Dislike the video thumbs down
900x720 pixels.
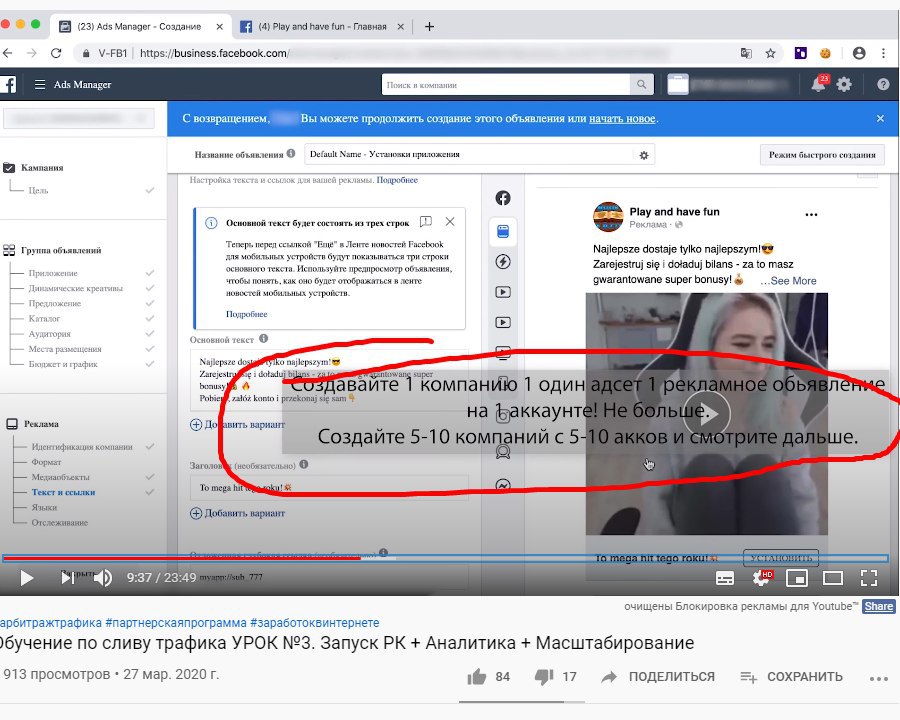[544, 677]
